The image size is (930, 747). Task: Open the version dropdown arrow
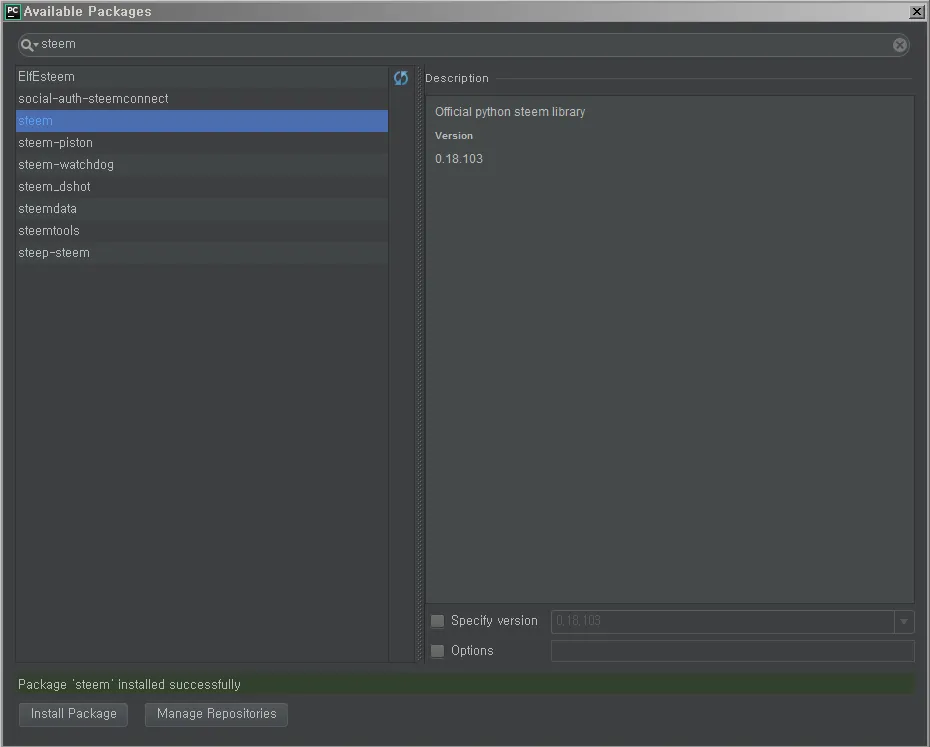tap(904, 621)
